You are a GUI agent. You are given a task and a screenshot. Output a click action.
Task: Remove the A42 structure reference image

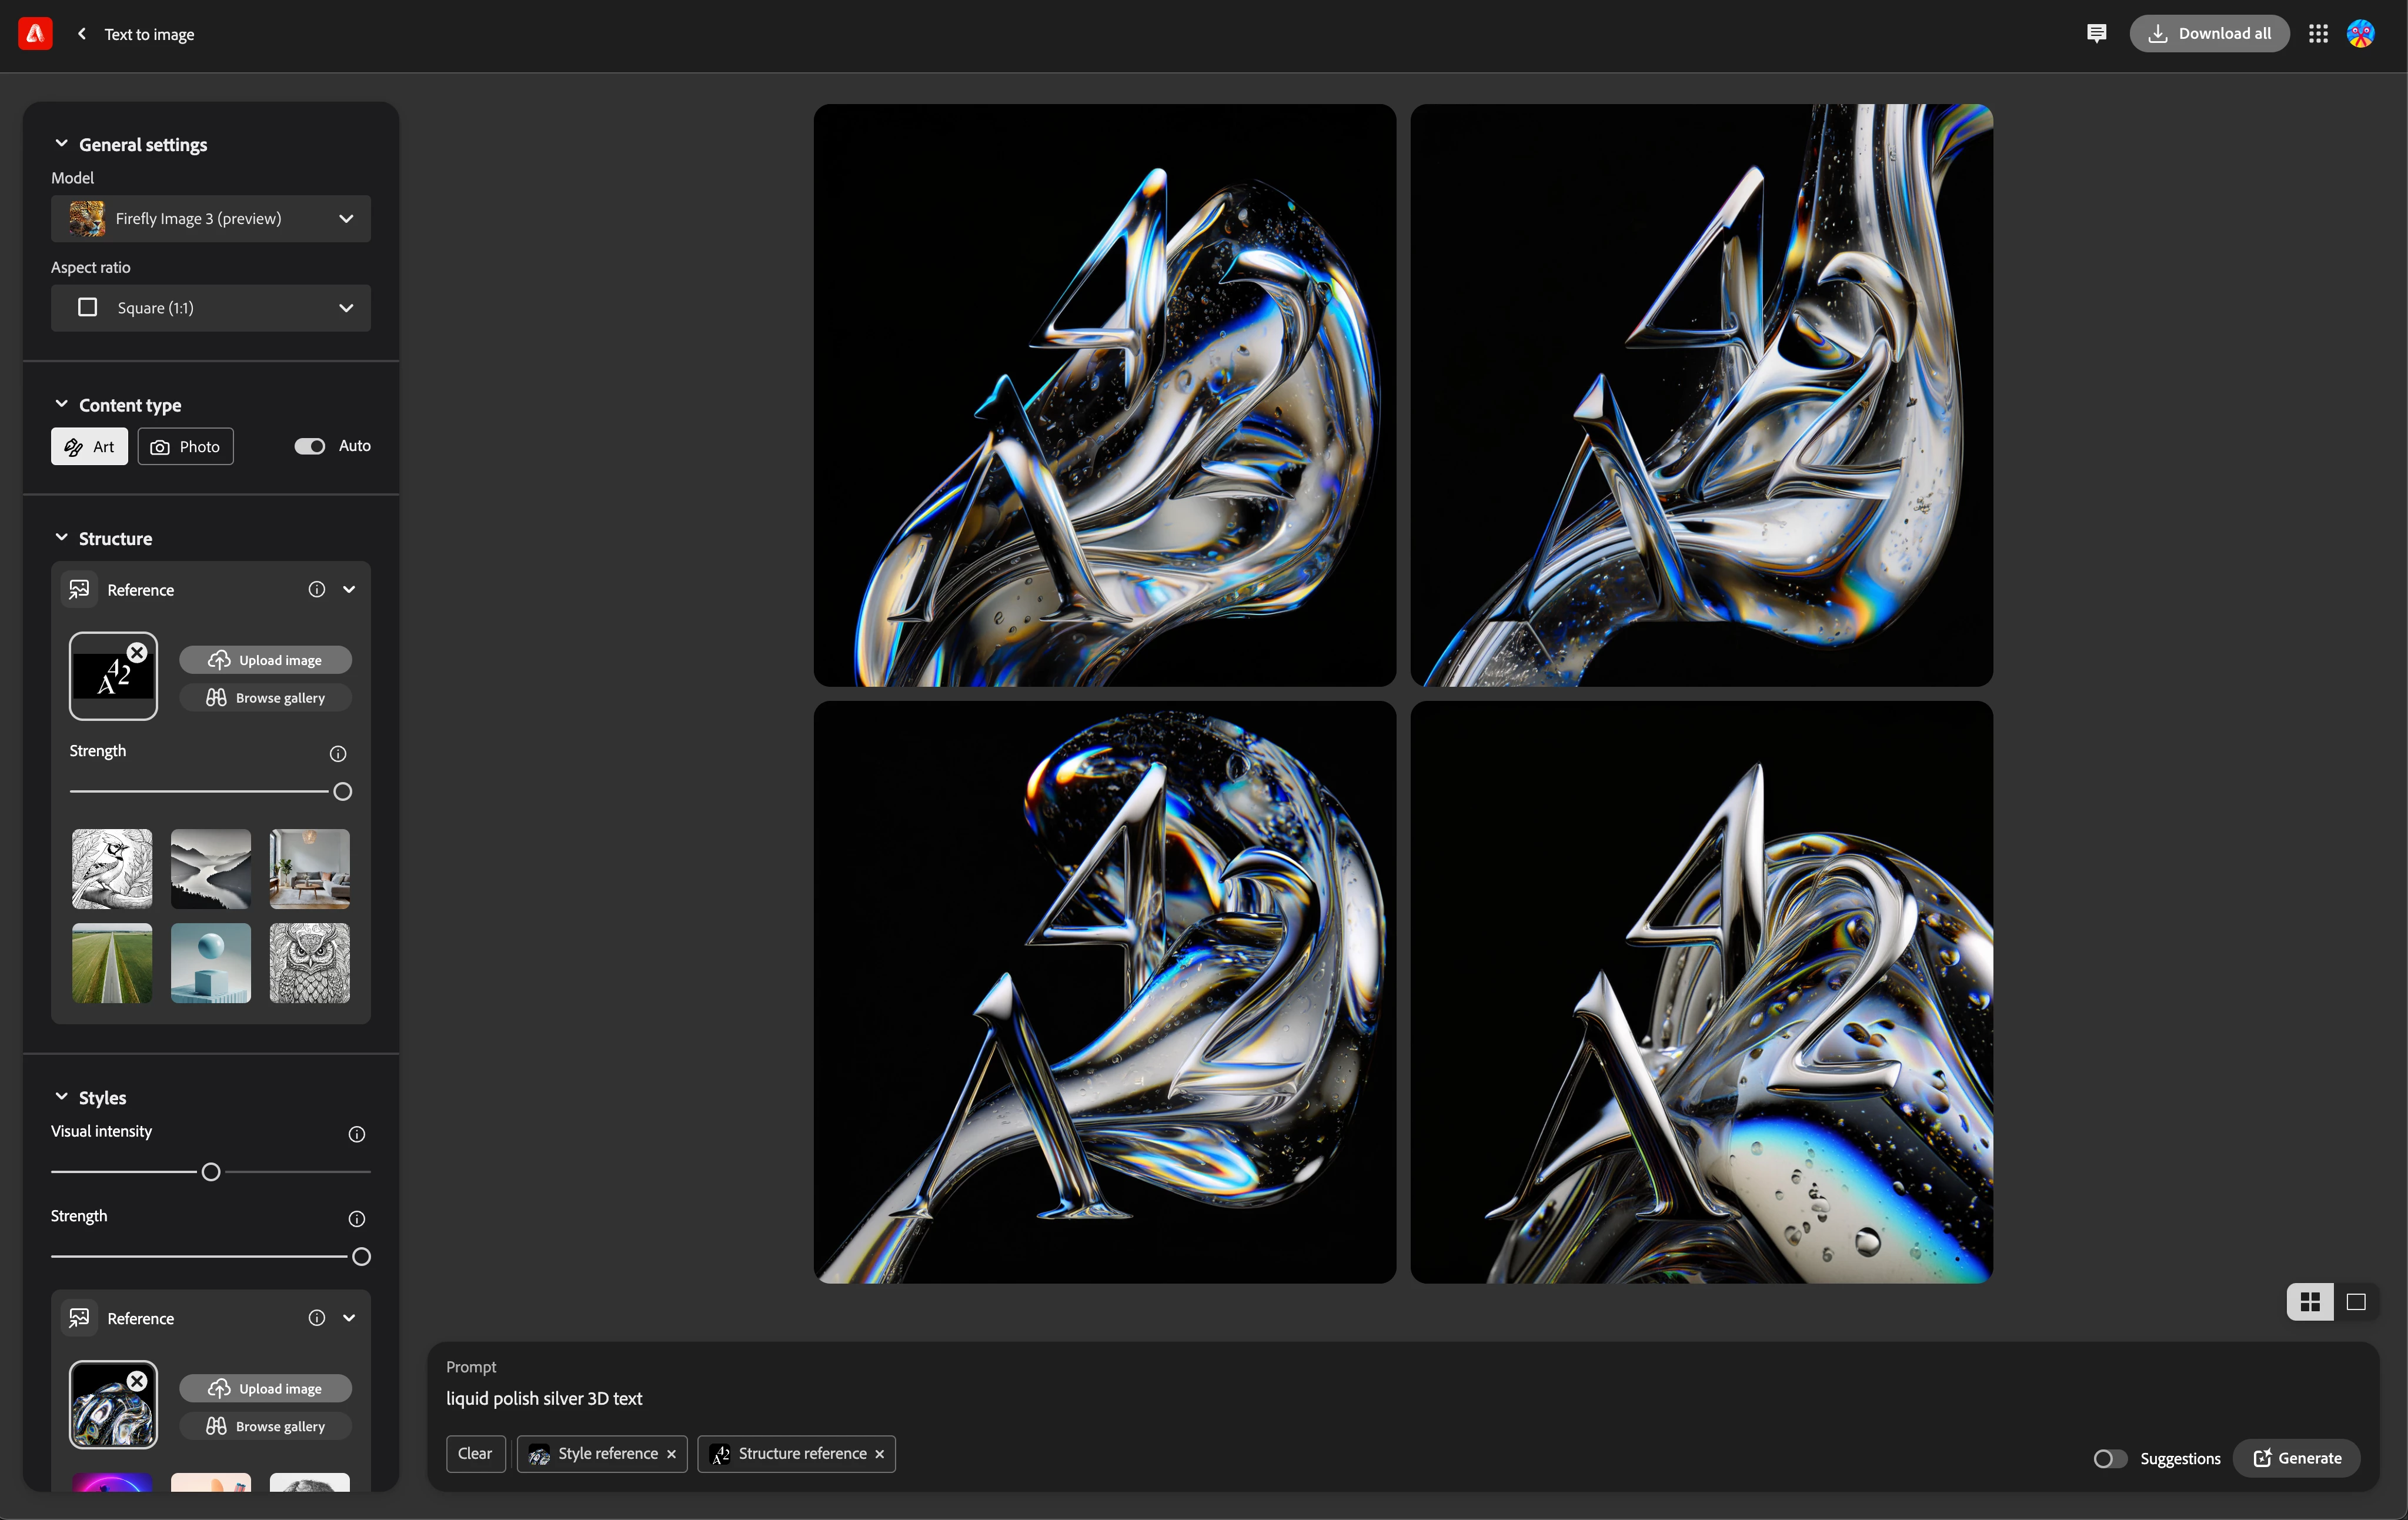(138, 652)
